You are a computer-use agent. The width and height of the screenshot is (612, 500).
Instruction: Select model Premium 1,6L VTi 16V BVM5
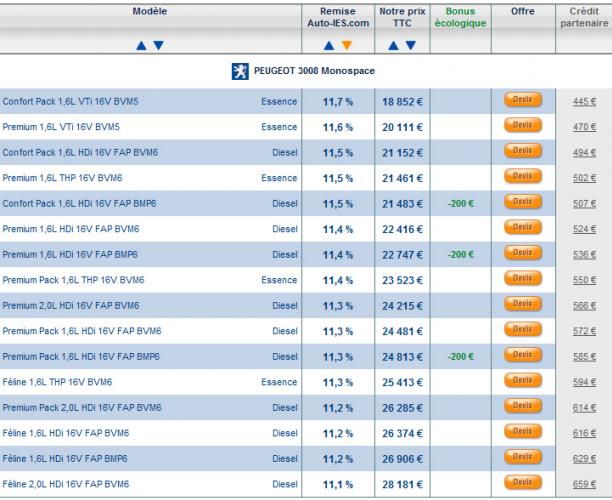(61, 127)
